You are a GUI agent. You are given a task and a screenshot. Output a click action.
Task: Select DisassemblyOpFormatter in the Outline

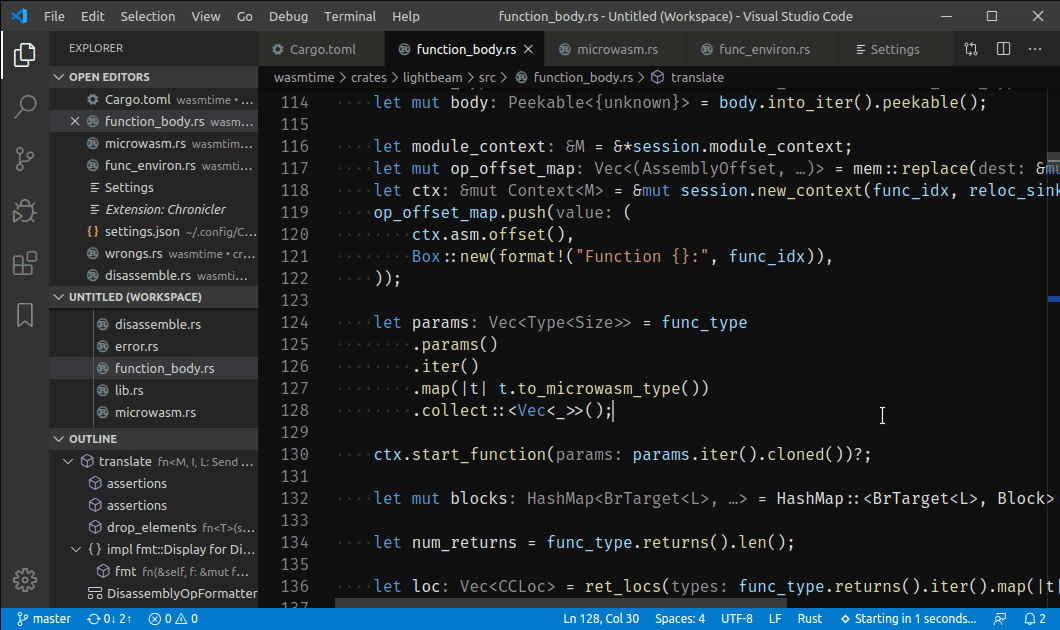coord(153,593)
